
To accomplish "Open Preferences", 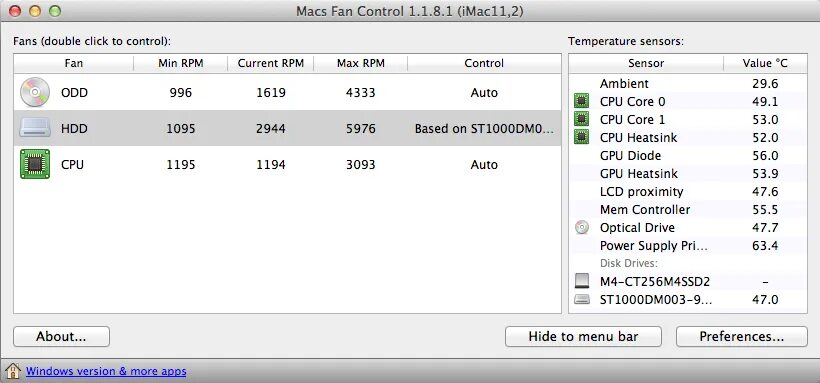I will [742, 336].
